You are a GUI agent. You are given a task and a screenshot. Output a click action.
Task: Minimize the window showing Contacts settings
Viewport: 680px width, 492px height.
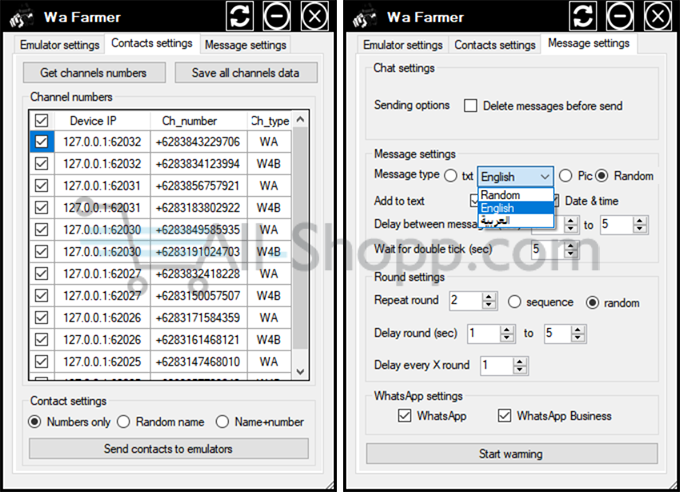pos(278,16)
